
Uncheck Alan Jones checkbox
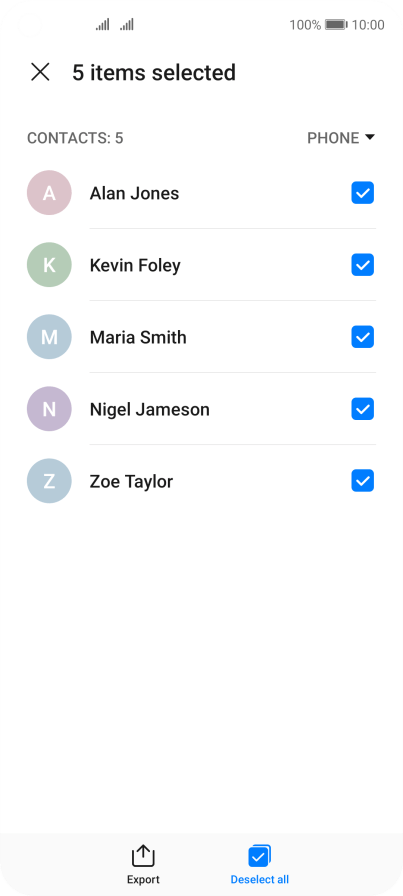pos(362,193)
